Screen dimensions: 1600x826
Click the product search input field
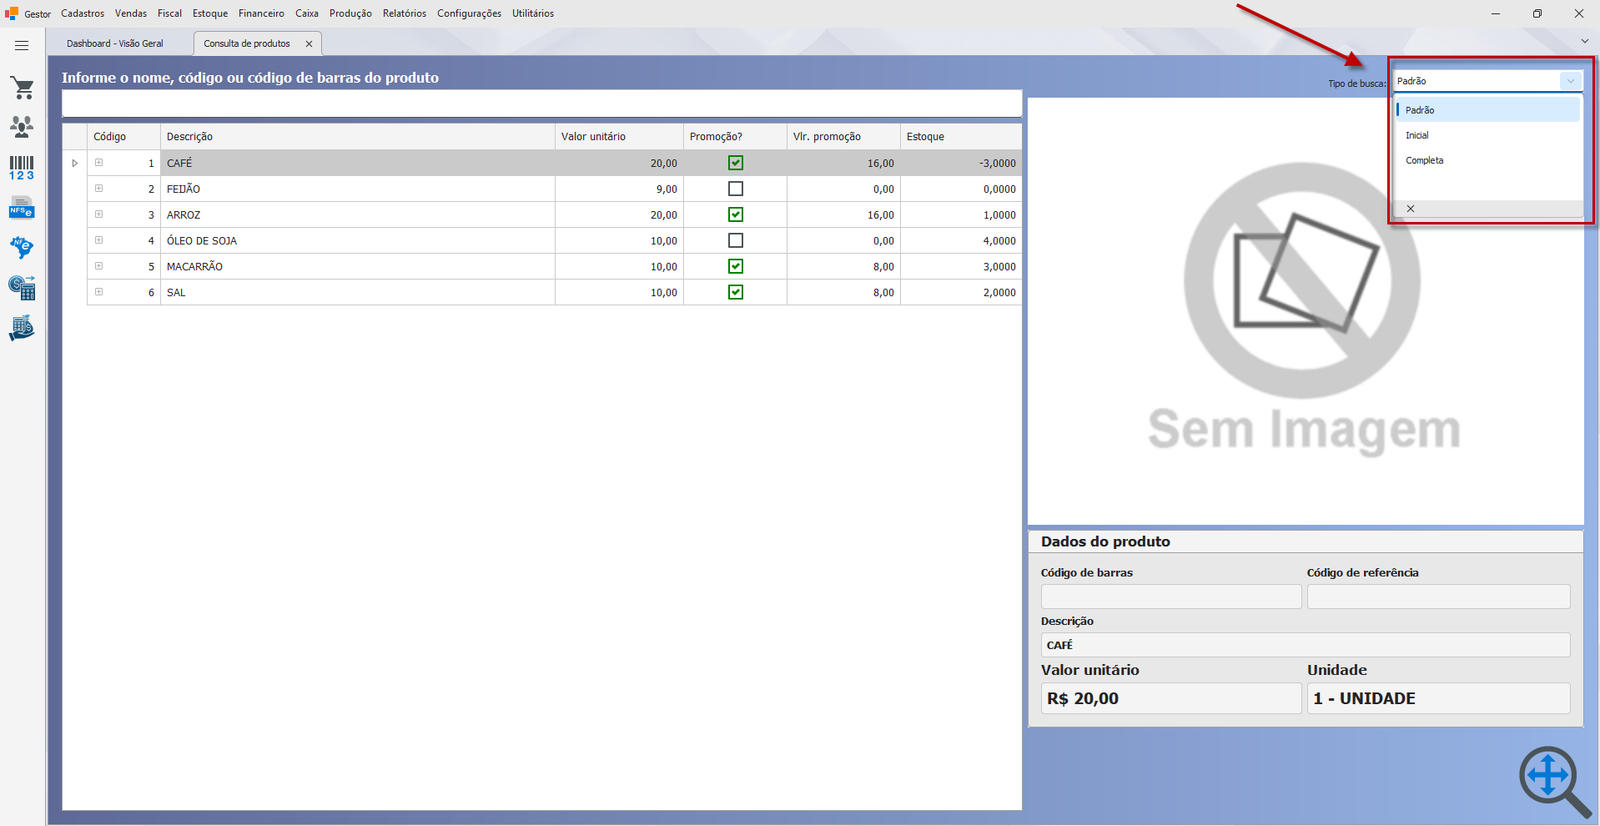pos(542,104)
